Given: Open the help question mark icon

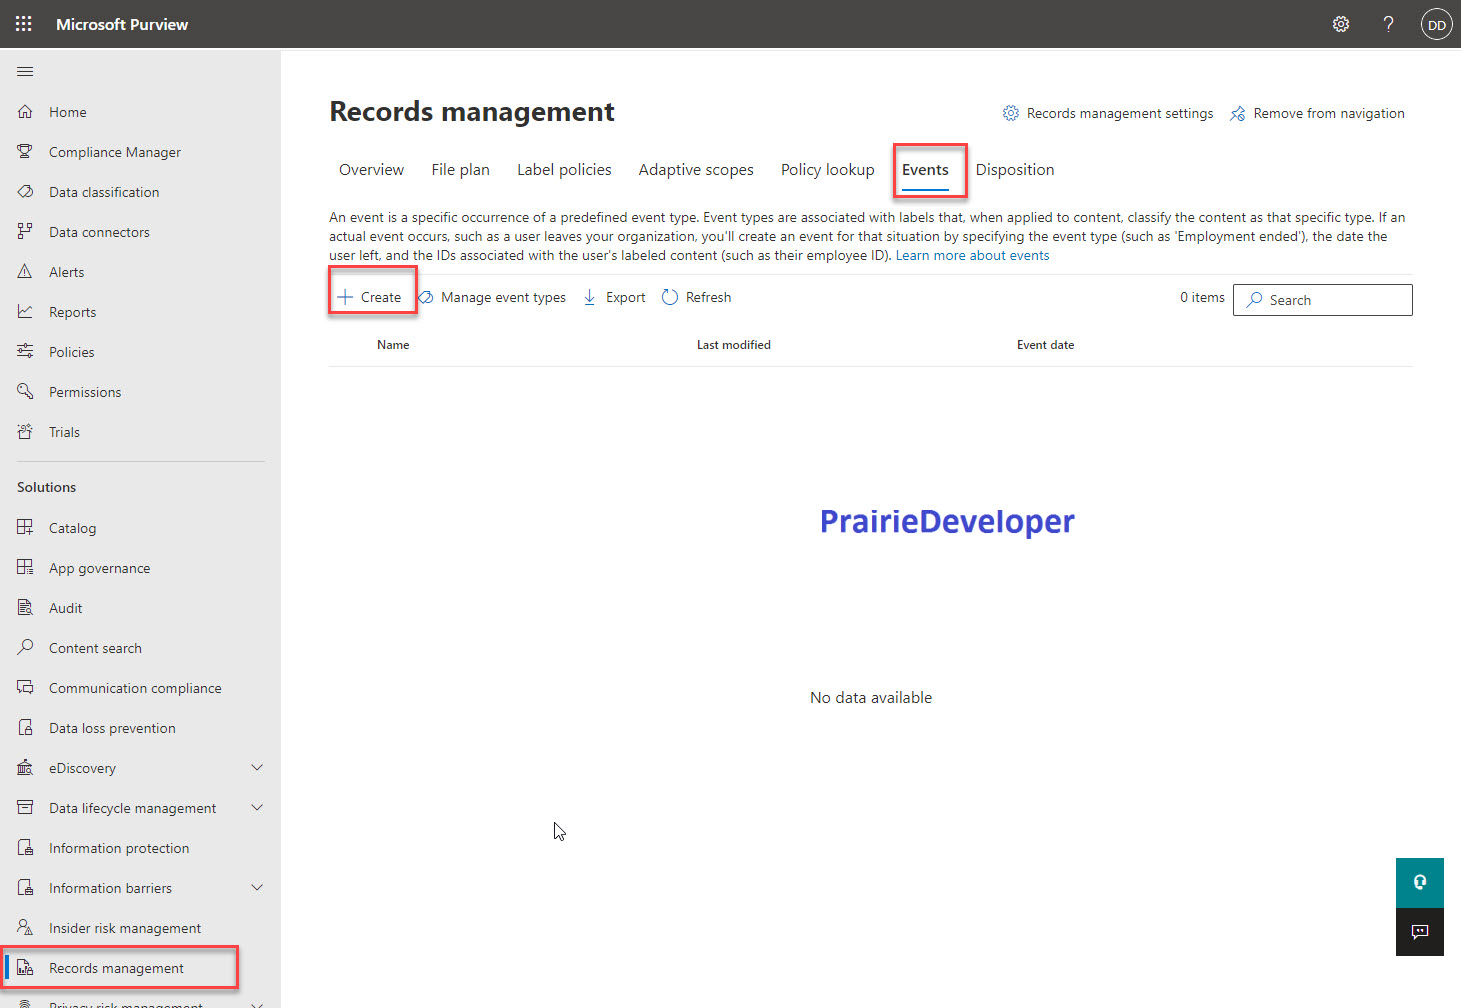Looking at the screenshot, I should (x=1388, y=24).
